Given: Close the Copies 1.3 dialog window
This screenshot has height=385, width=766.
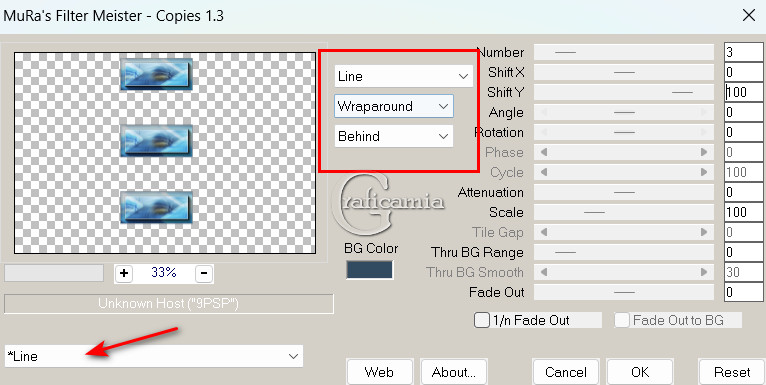Looking at the screenshot, I should click(748, 16).
